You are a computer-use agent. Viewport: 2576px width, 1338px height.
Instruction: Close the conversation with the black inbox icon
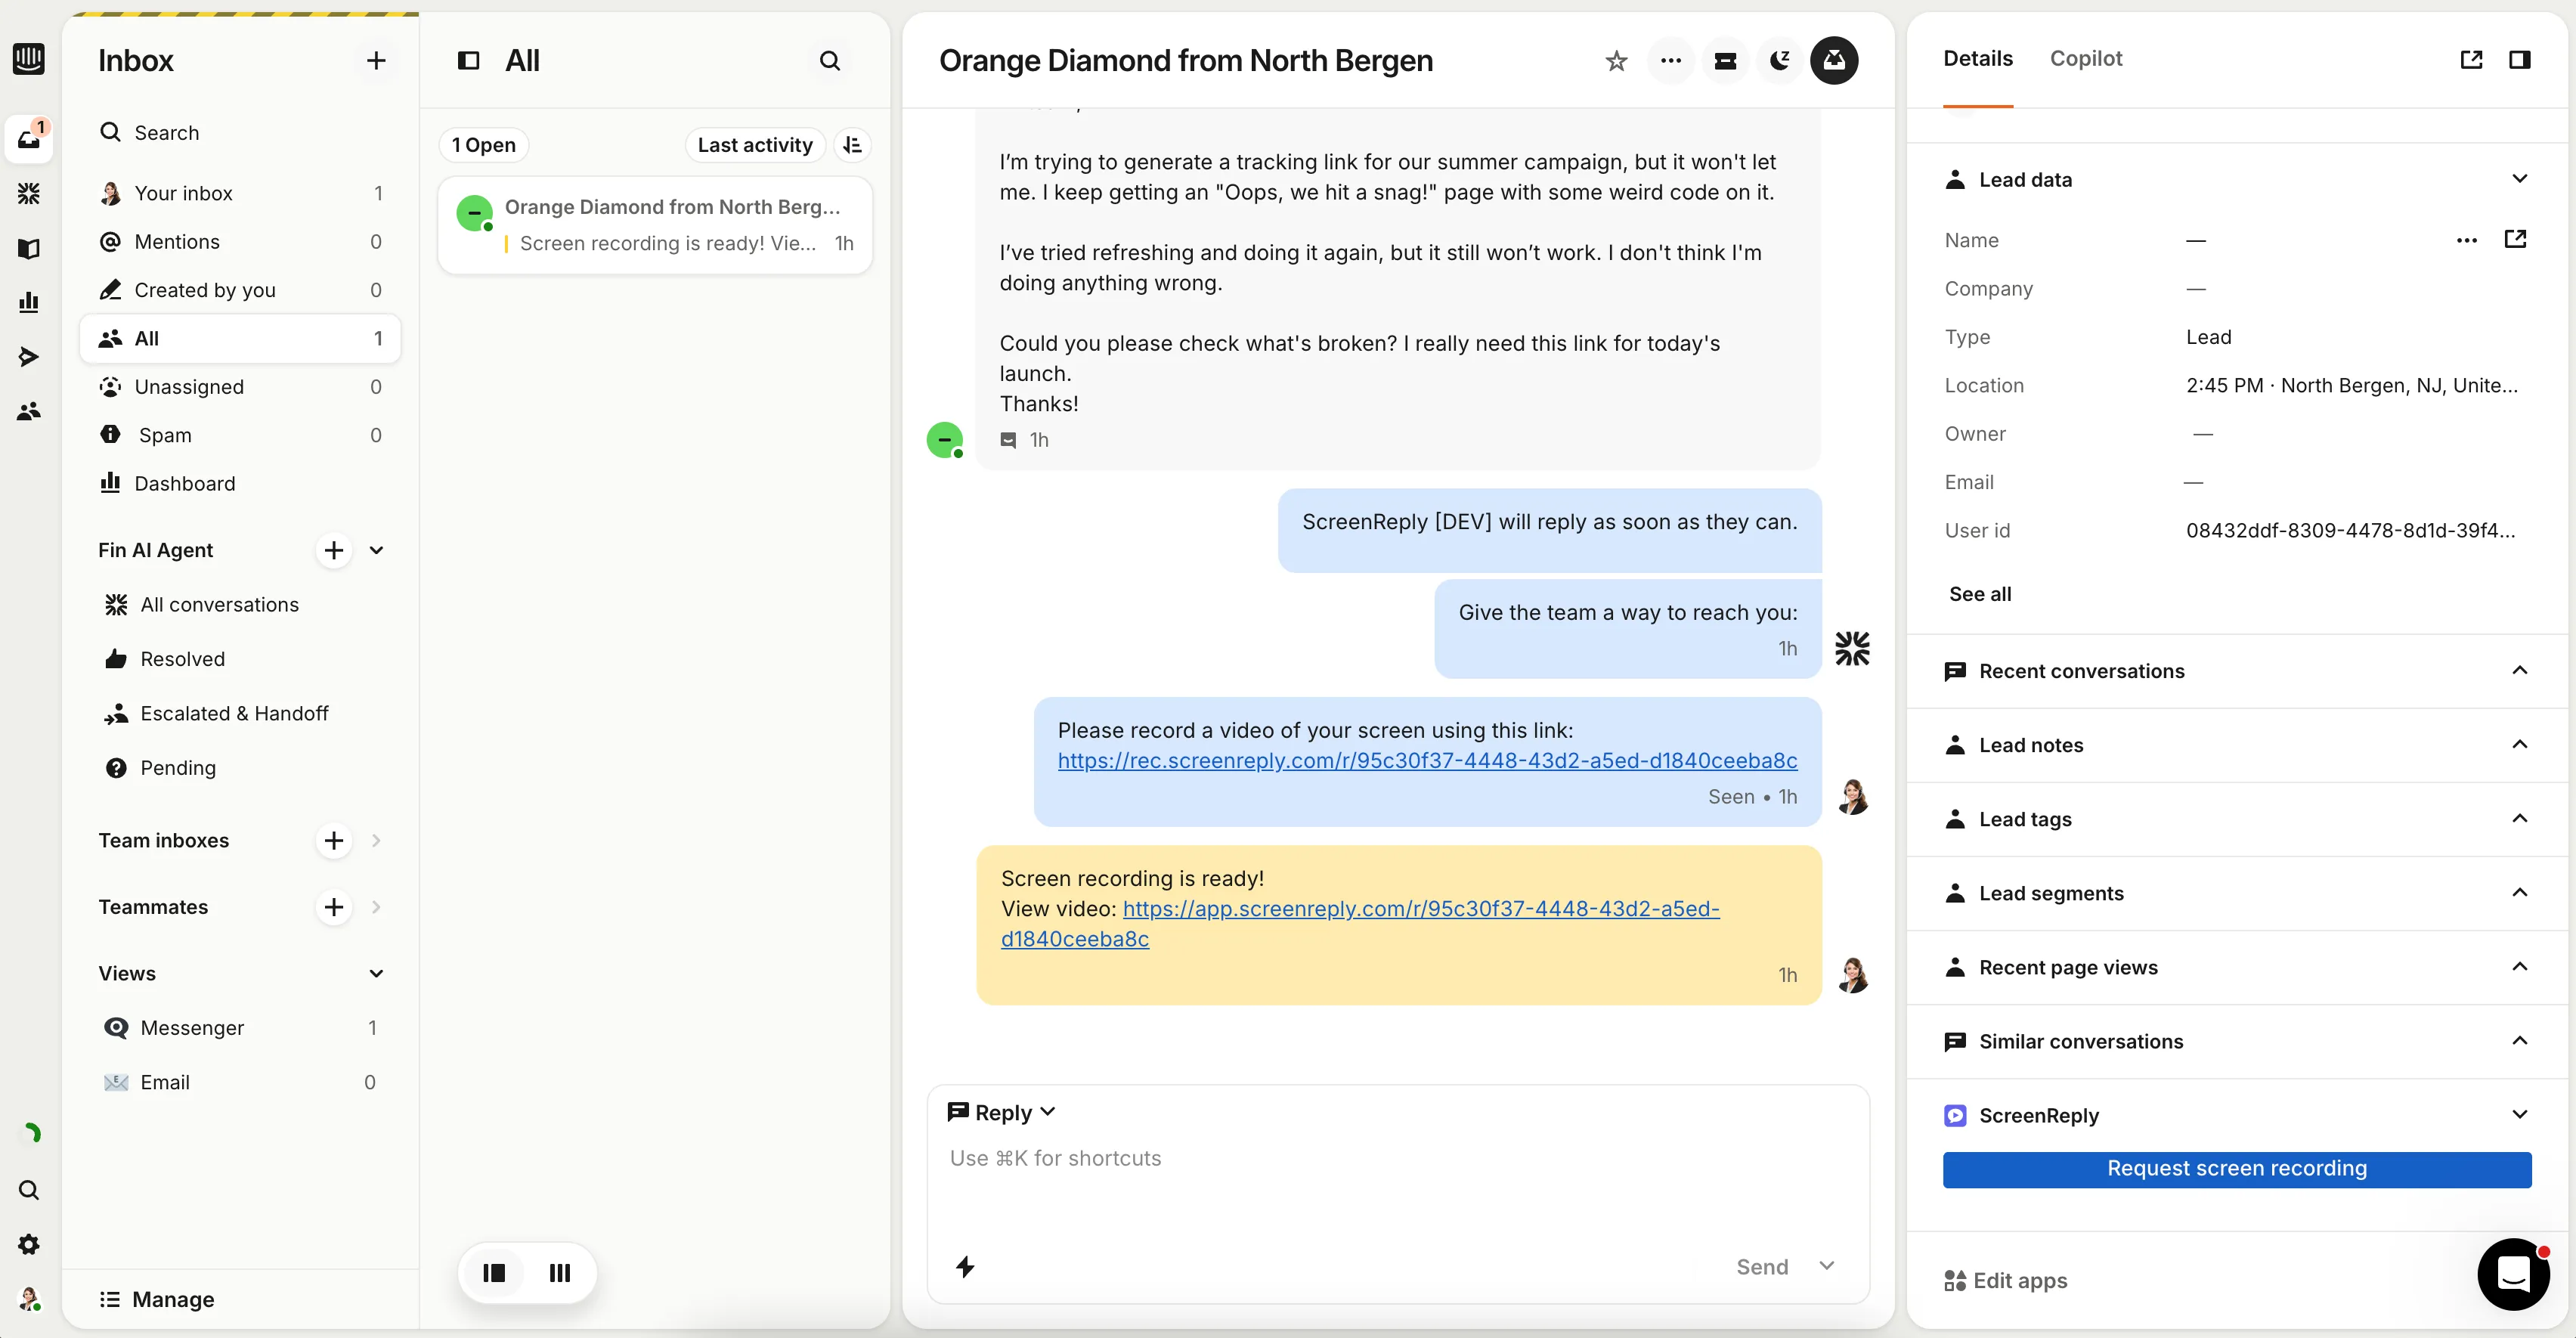tap(1835, 60)
